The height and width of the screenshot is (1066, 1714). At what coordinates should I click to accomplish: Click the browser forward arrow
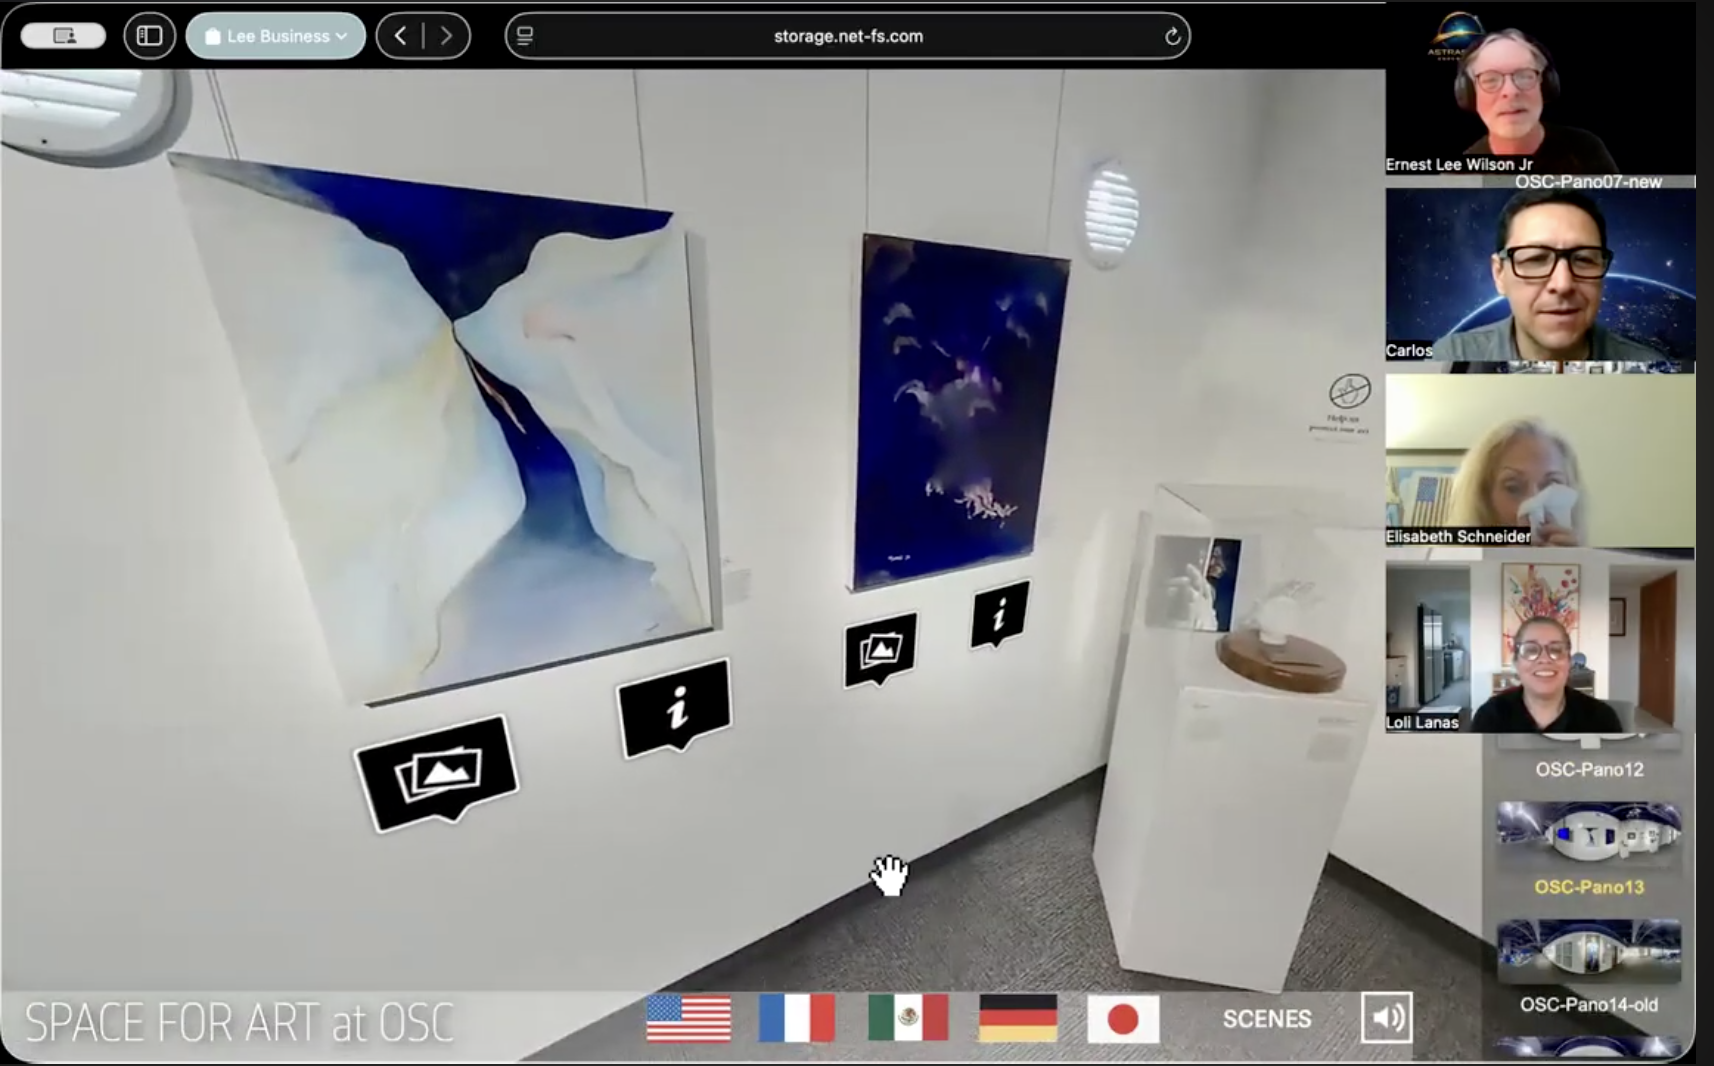446,36
